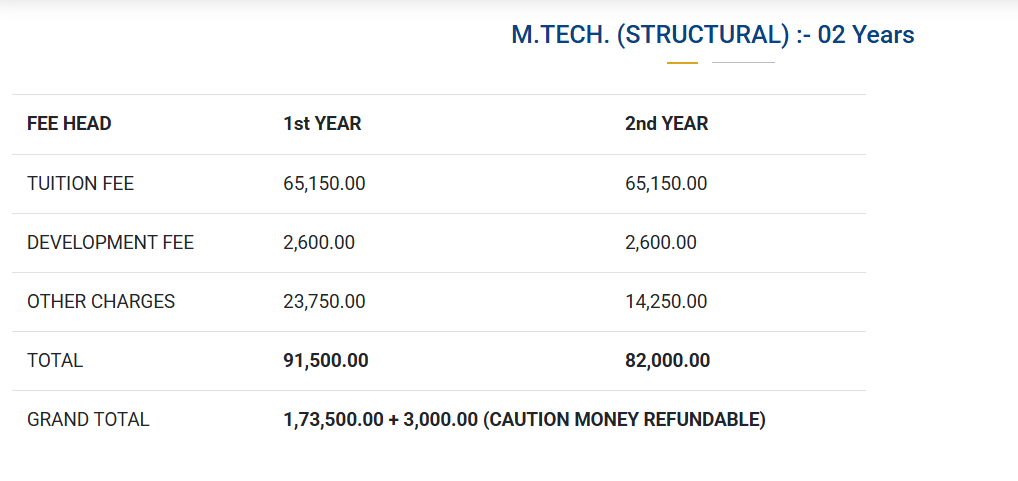Select the 1st year development fee value
Screen dimensions: 1018x481
[x=319, y=243]
